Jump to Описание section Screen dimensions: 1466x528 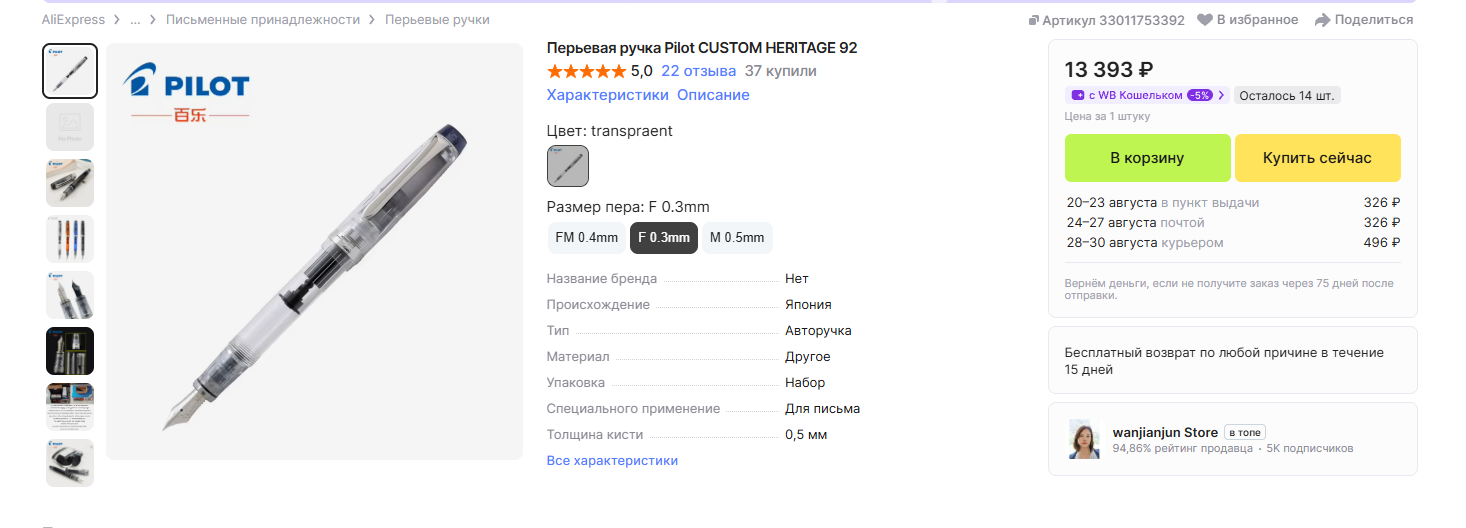pos(713,95)
